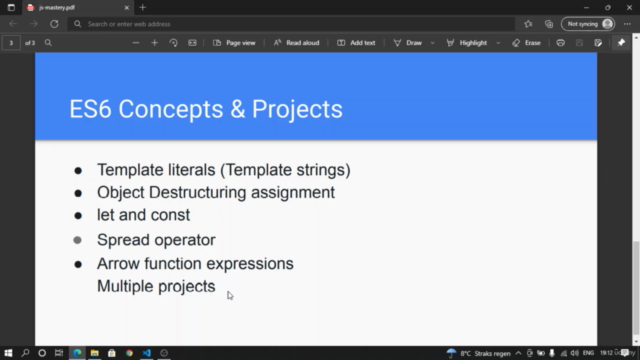Toggle the Draw tool
640x360 pixels.
407,43
